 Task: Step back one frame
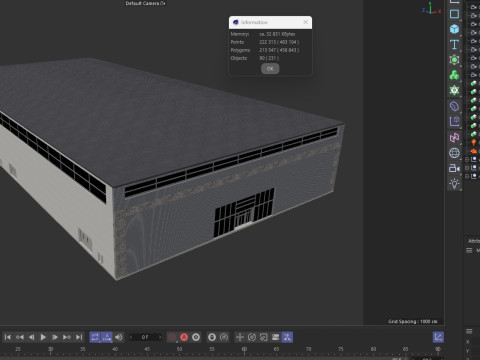tap(31, 337)
